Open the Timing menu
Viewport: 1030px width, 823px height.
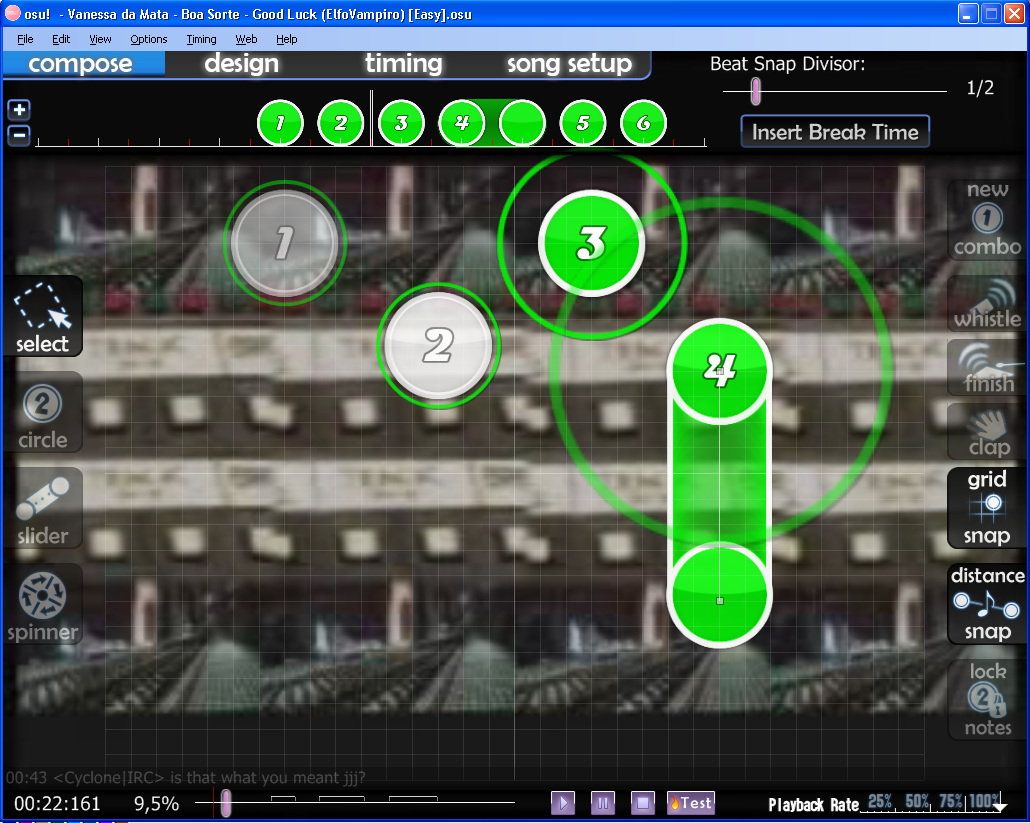pyautogui.click(x=201, y=39)
